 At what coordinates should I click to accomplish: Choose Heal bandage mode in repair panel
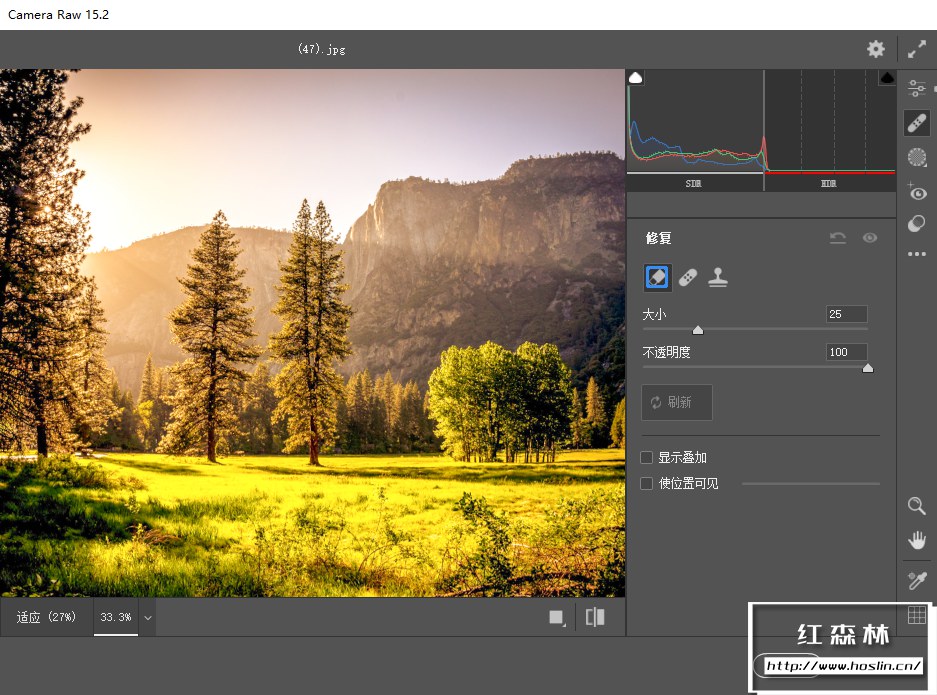pos(688,278)
